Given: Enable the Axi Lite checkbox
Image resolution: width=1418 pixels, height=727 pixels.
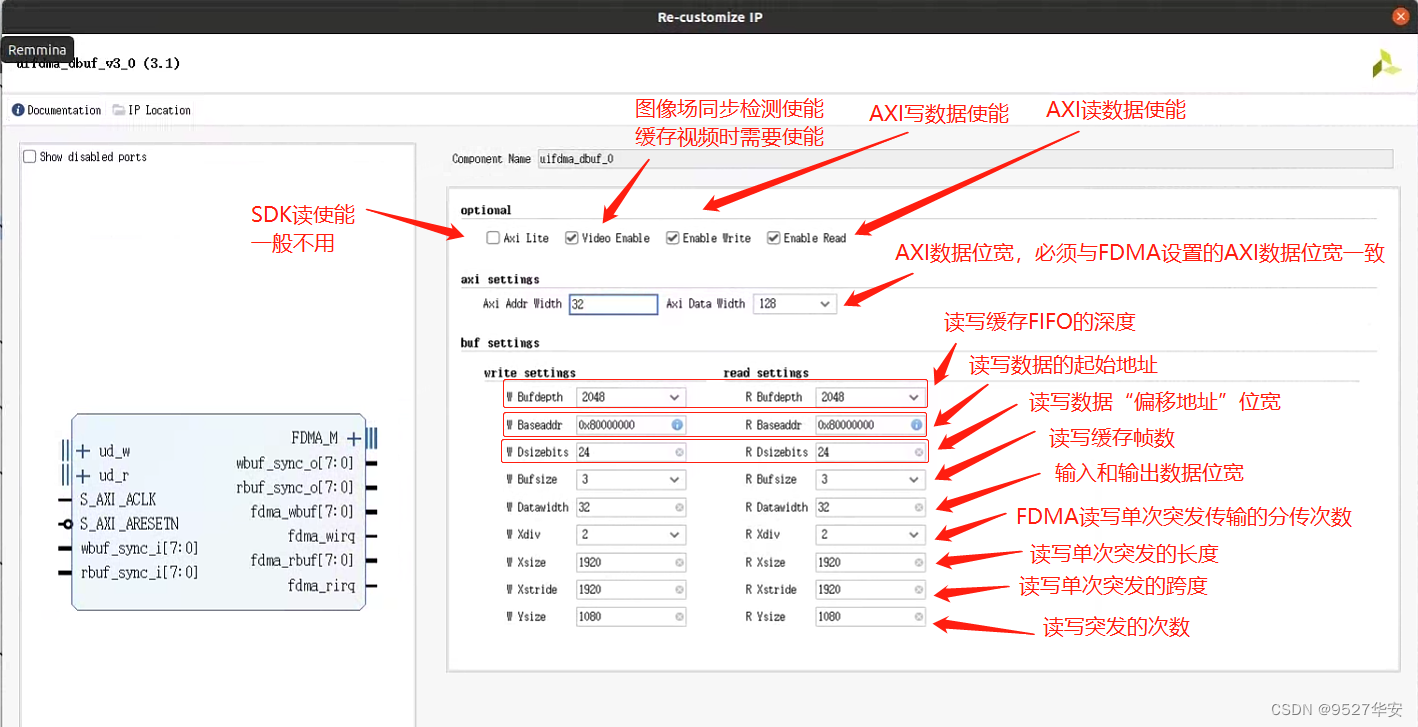Looking at the screenshot, I should pyautogui.click(x=493, y=238).
